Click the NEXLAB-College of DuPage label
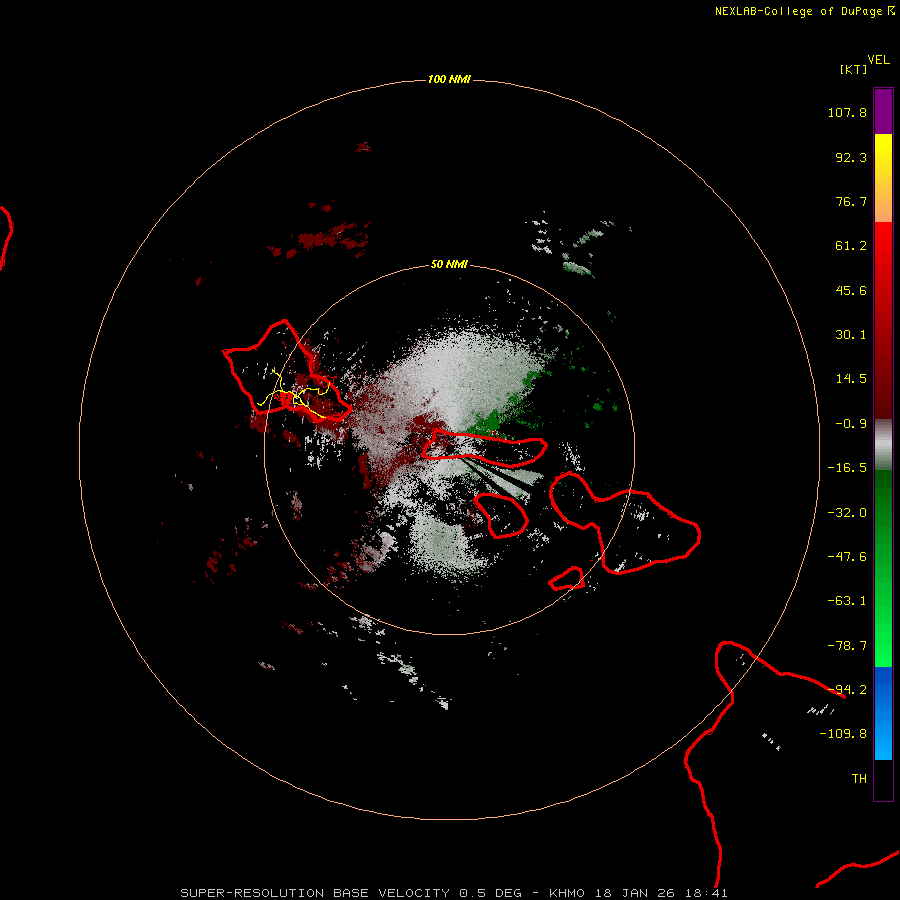This screenshot has width=900, height=900. pos(805,11)
